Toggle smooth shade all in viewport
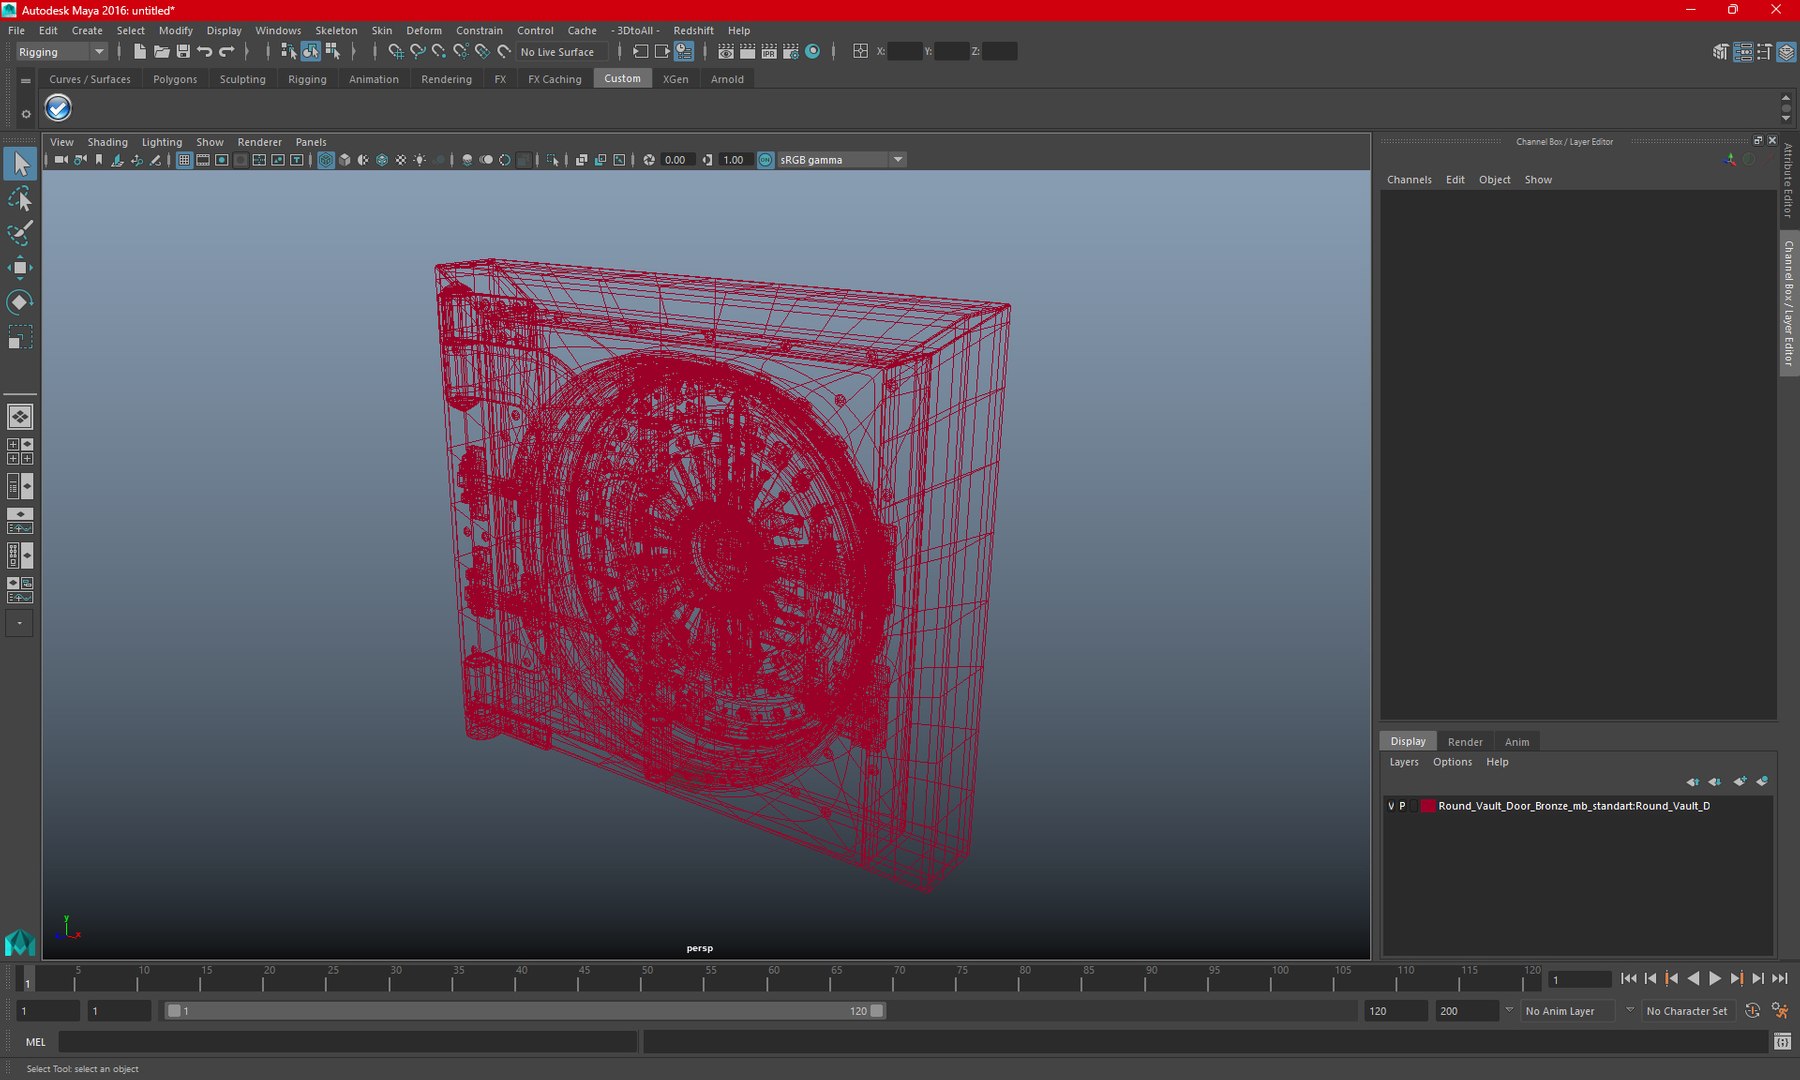 coord(345,160)
